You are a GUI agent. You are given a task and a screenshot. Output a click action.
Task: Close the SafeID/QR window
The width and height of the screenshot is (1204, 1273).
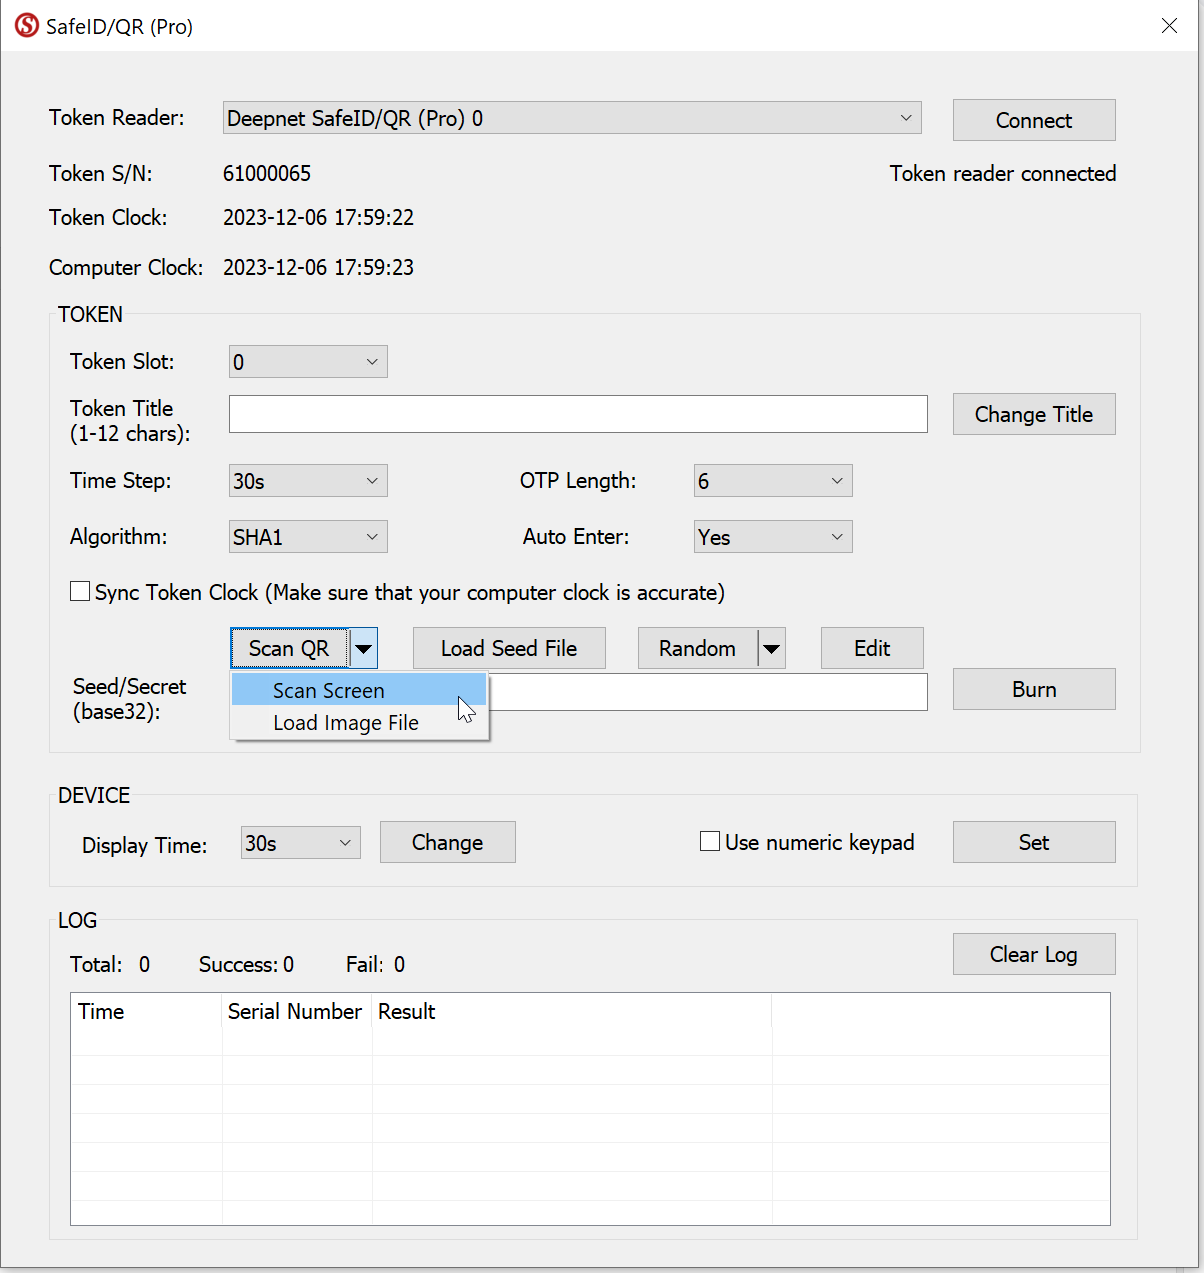tap(1169, 26)
